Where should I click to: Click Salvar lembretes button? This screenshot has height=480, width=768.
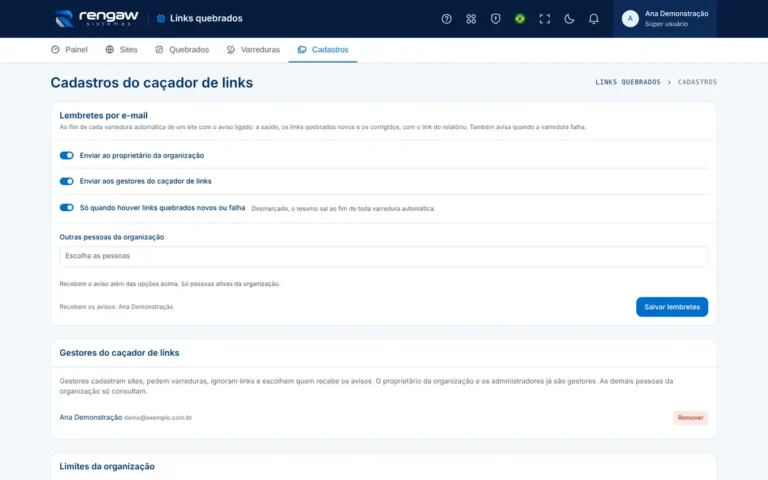[672, 307]
